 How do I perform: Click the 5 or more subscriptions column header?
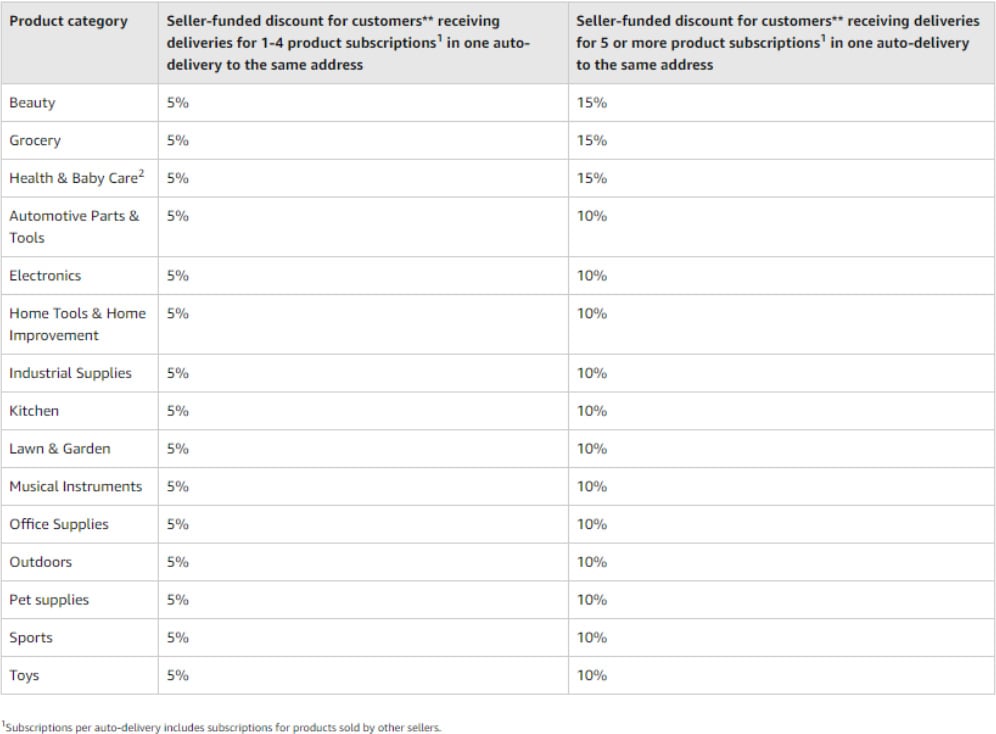tap(773, 42)
